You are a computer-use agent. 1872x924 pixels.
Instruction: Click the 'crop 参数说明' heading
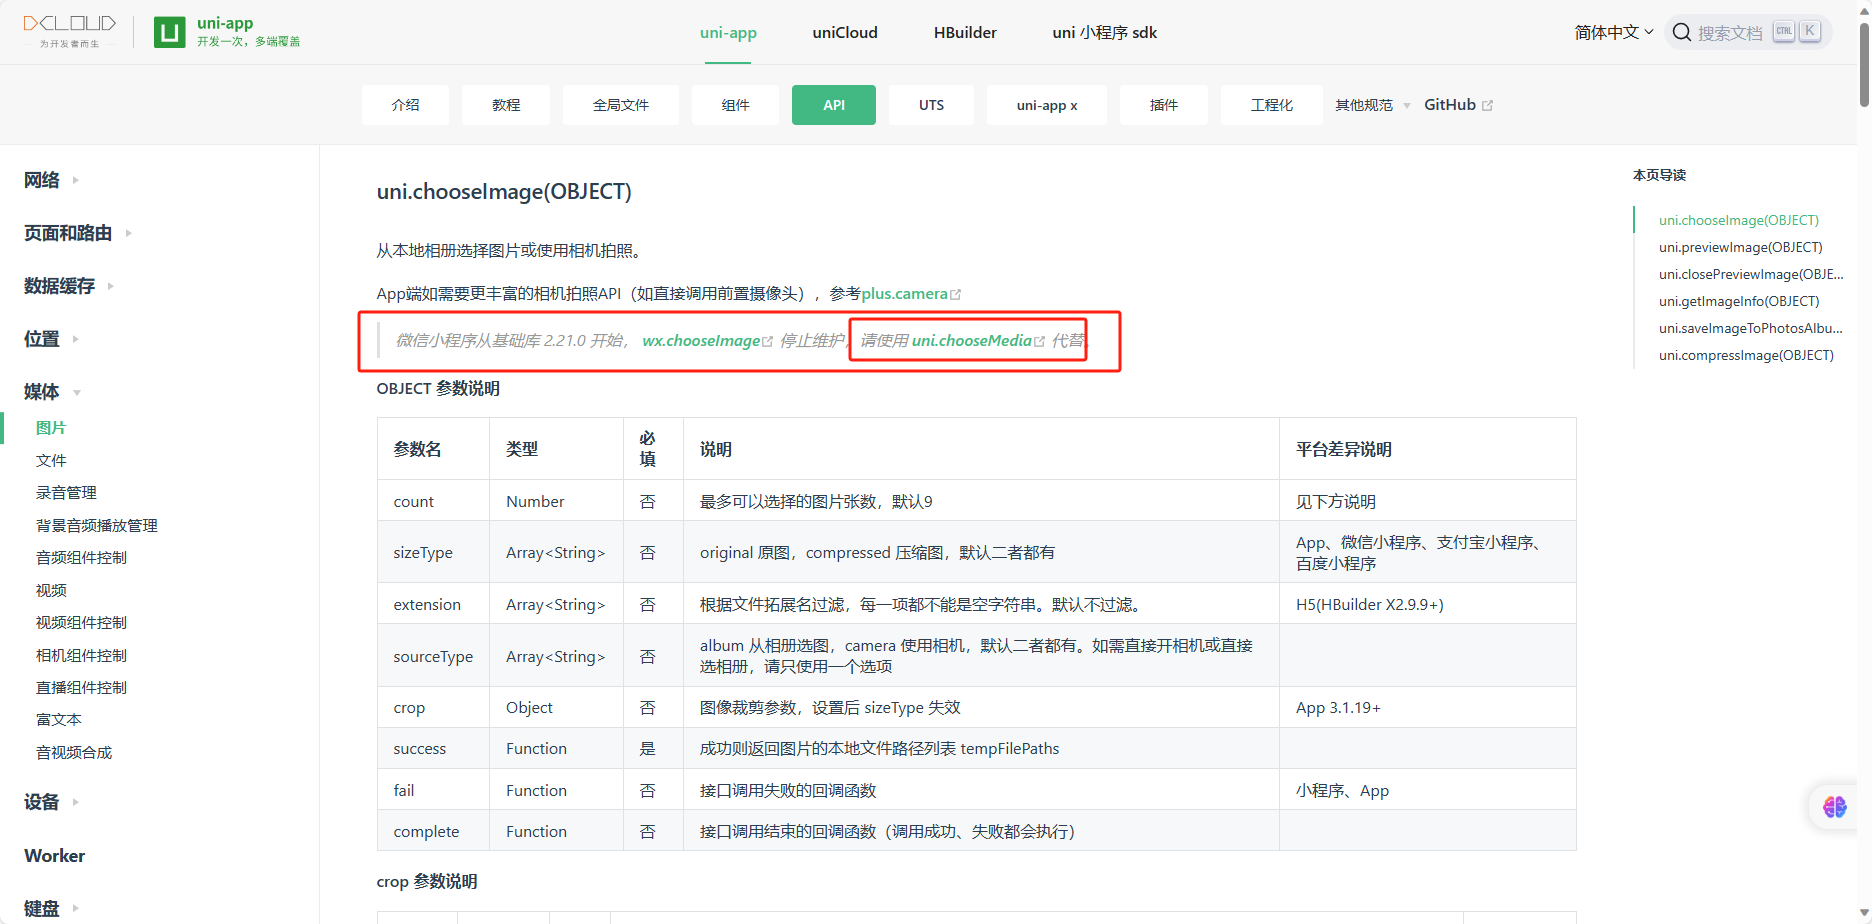427,881
